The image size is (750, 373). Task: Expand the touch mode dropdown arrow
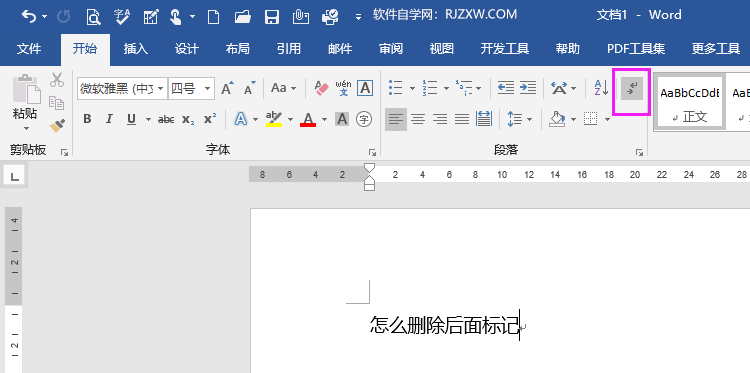coord(192,17)
